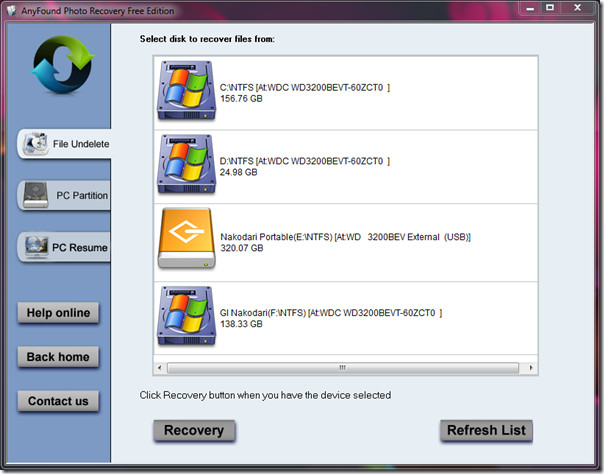
Task: Click the GI Nakodari F: drive icon
Action: 186,316
